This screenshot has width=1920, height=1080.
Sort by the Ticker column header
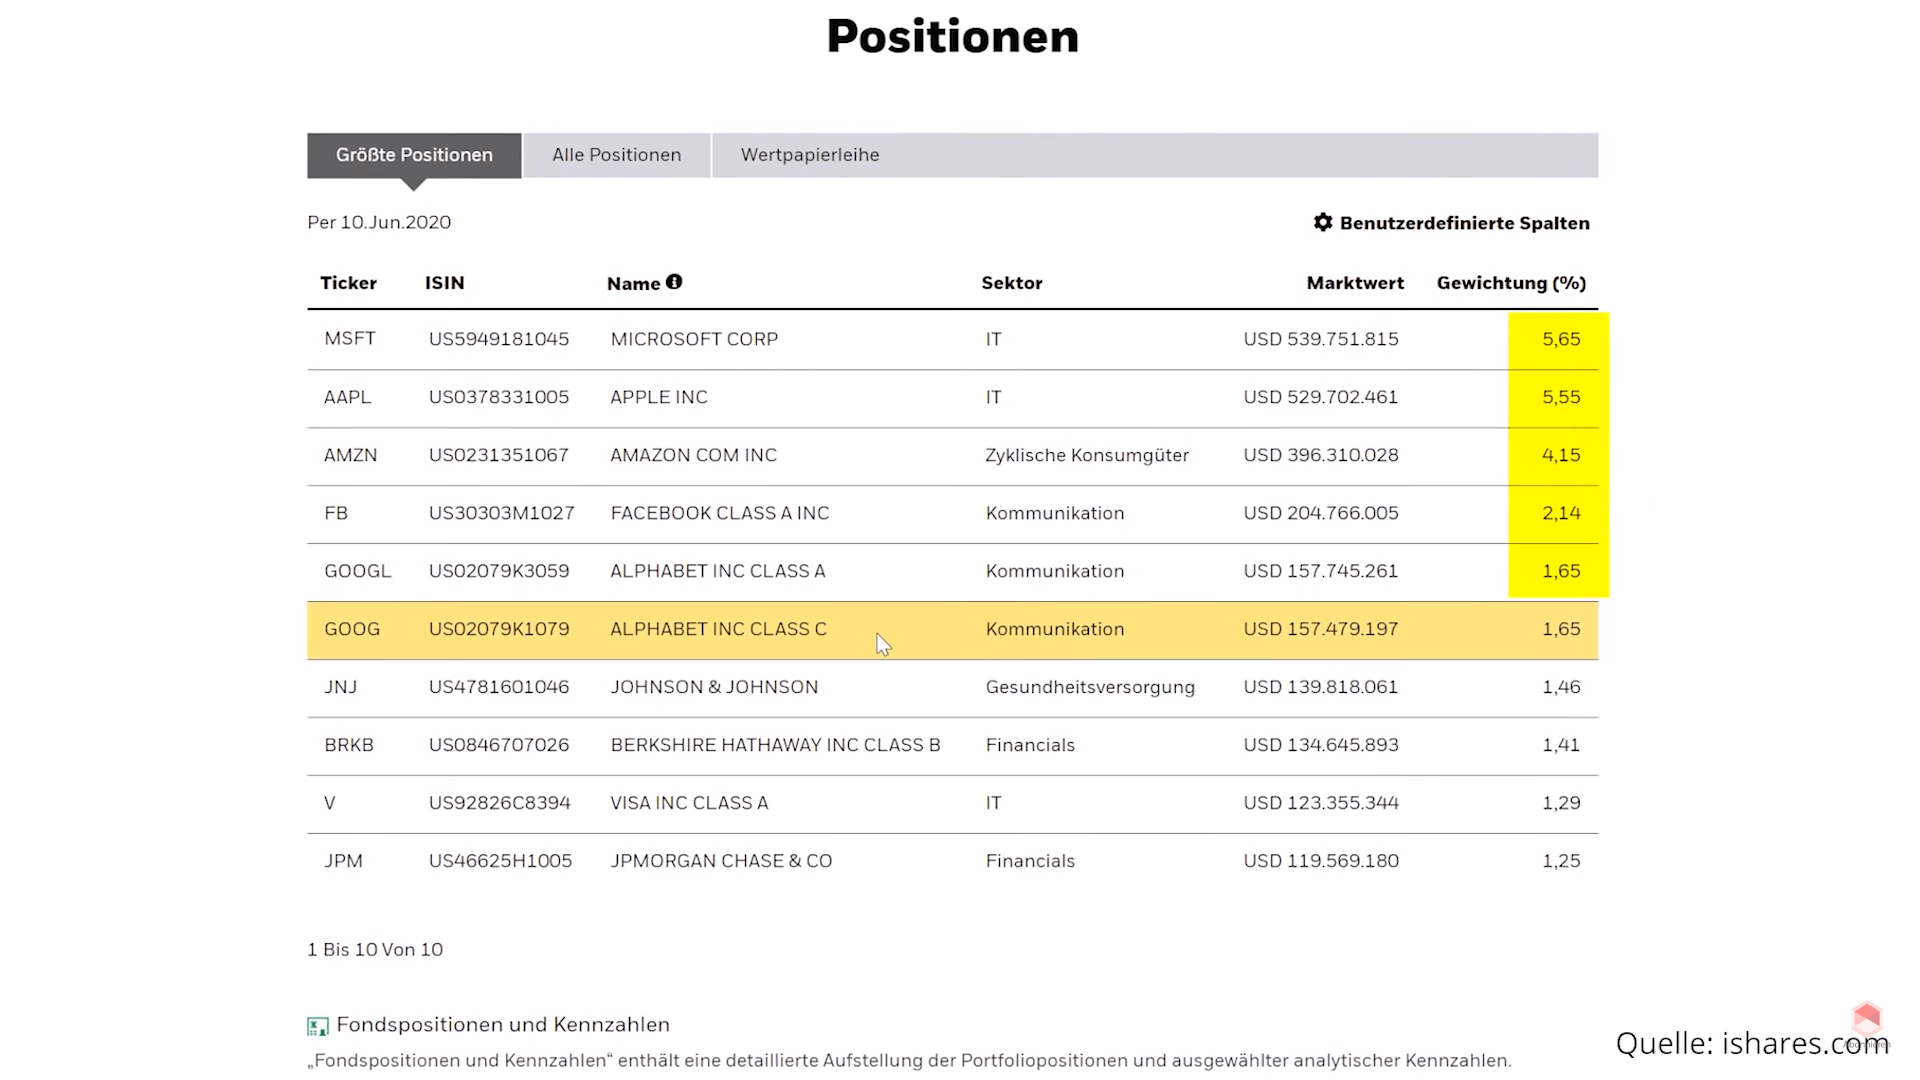click(x=348, y=283)
